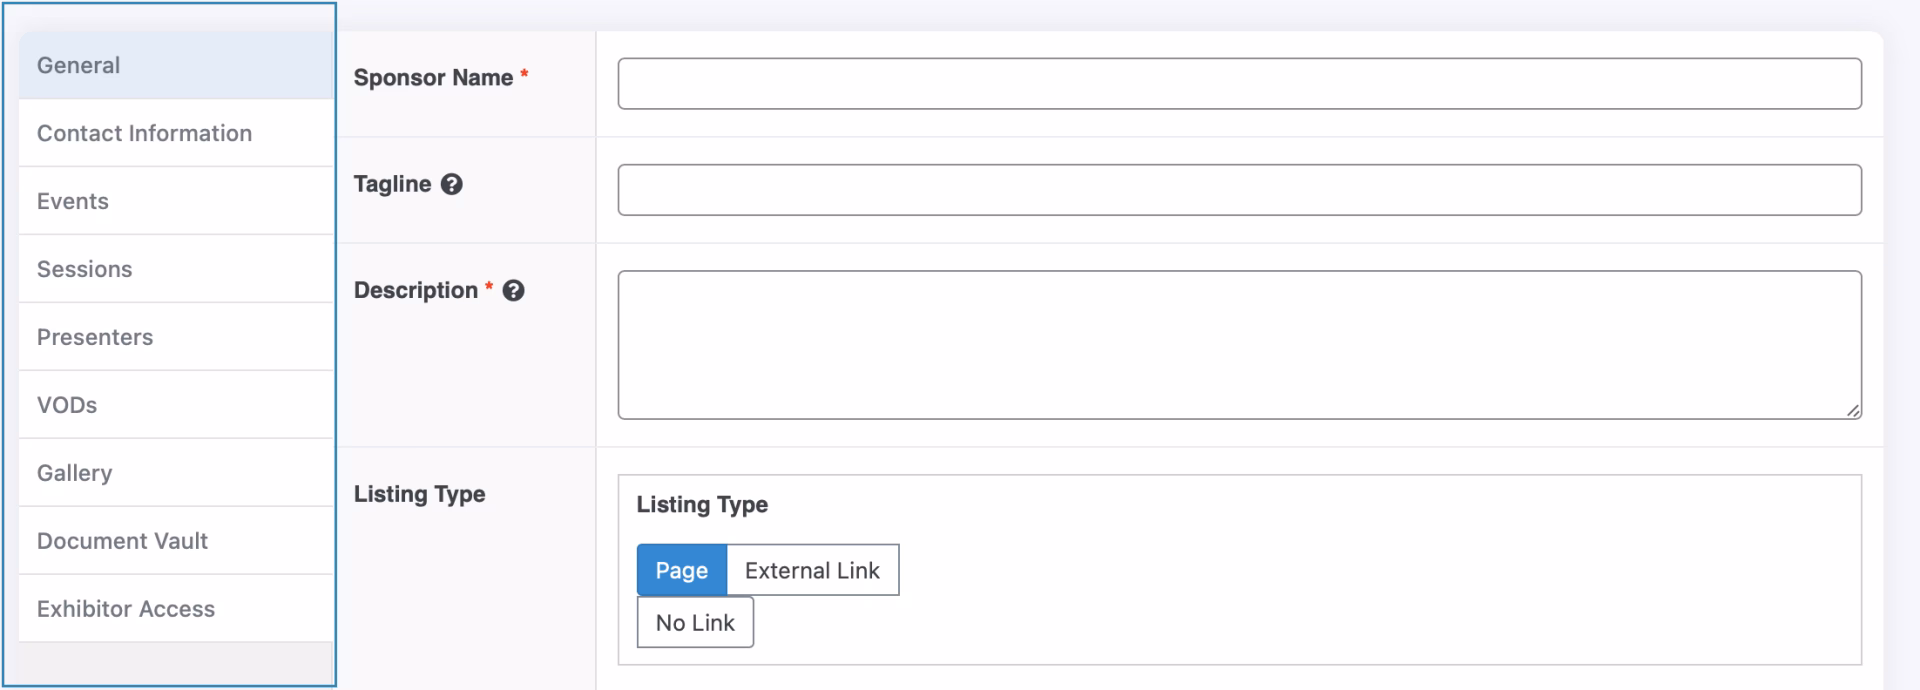This screenshot has height=690, width=1920.
Task: Navigate to the Document Vault tab
Action: click(x=122, y=541)
